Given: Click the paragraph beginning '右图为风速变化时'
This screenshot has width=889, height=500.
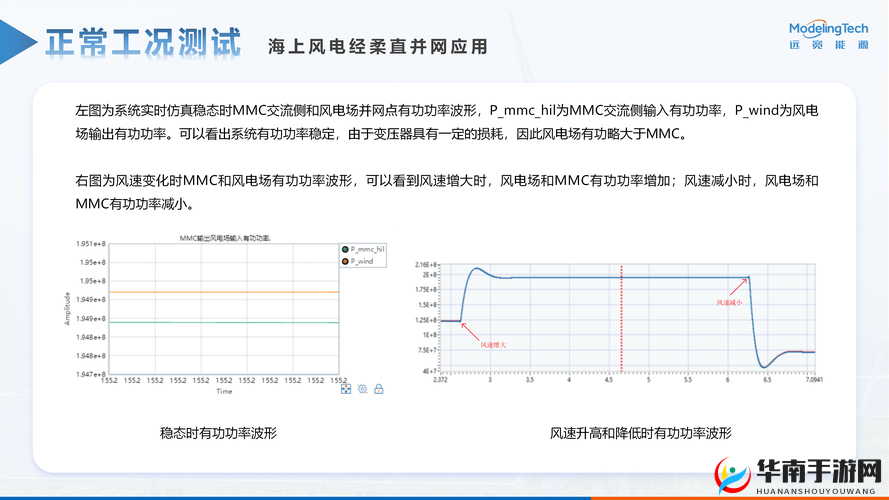Looking at the screenshot, I should coord(447,192).
